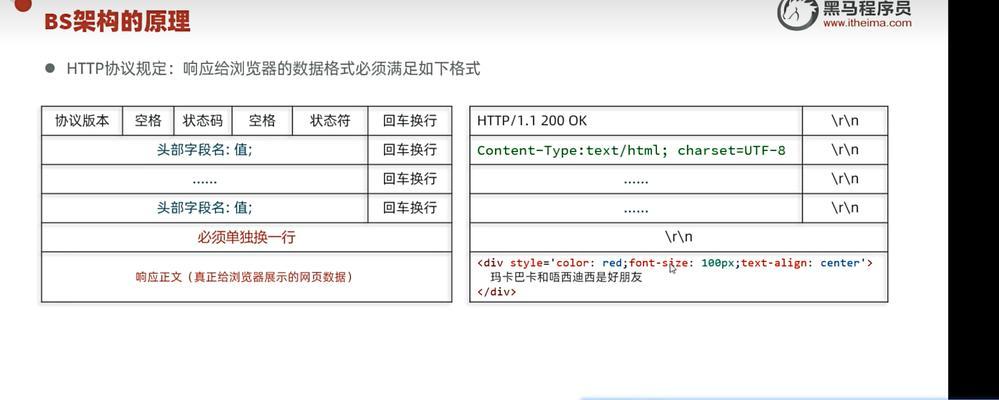Click '回车换行' beside the left table's '......' cell
The height and width of the screenshot is (400, 999).
coord(410,180)
